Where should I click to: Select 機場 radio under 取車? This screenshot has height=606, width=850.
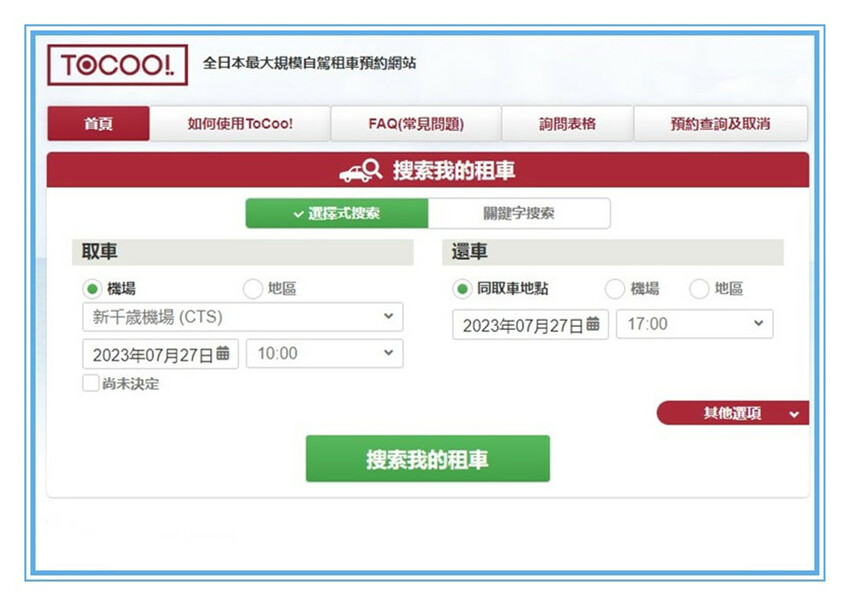click(92, 289)
